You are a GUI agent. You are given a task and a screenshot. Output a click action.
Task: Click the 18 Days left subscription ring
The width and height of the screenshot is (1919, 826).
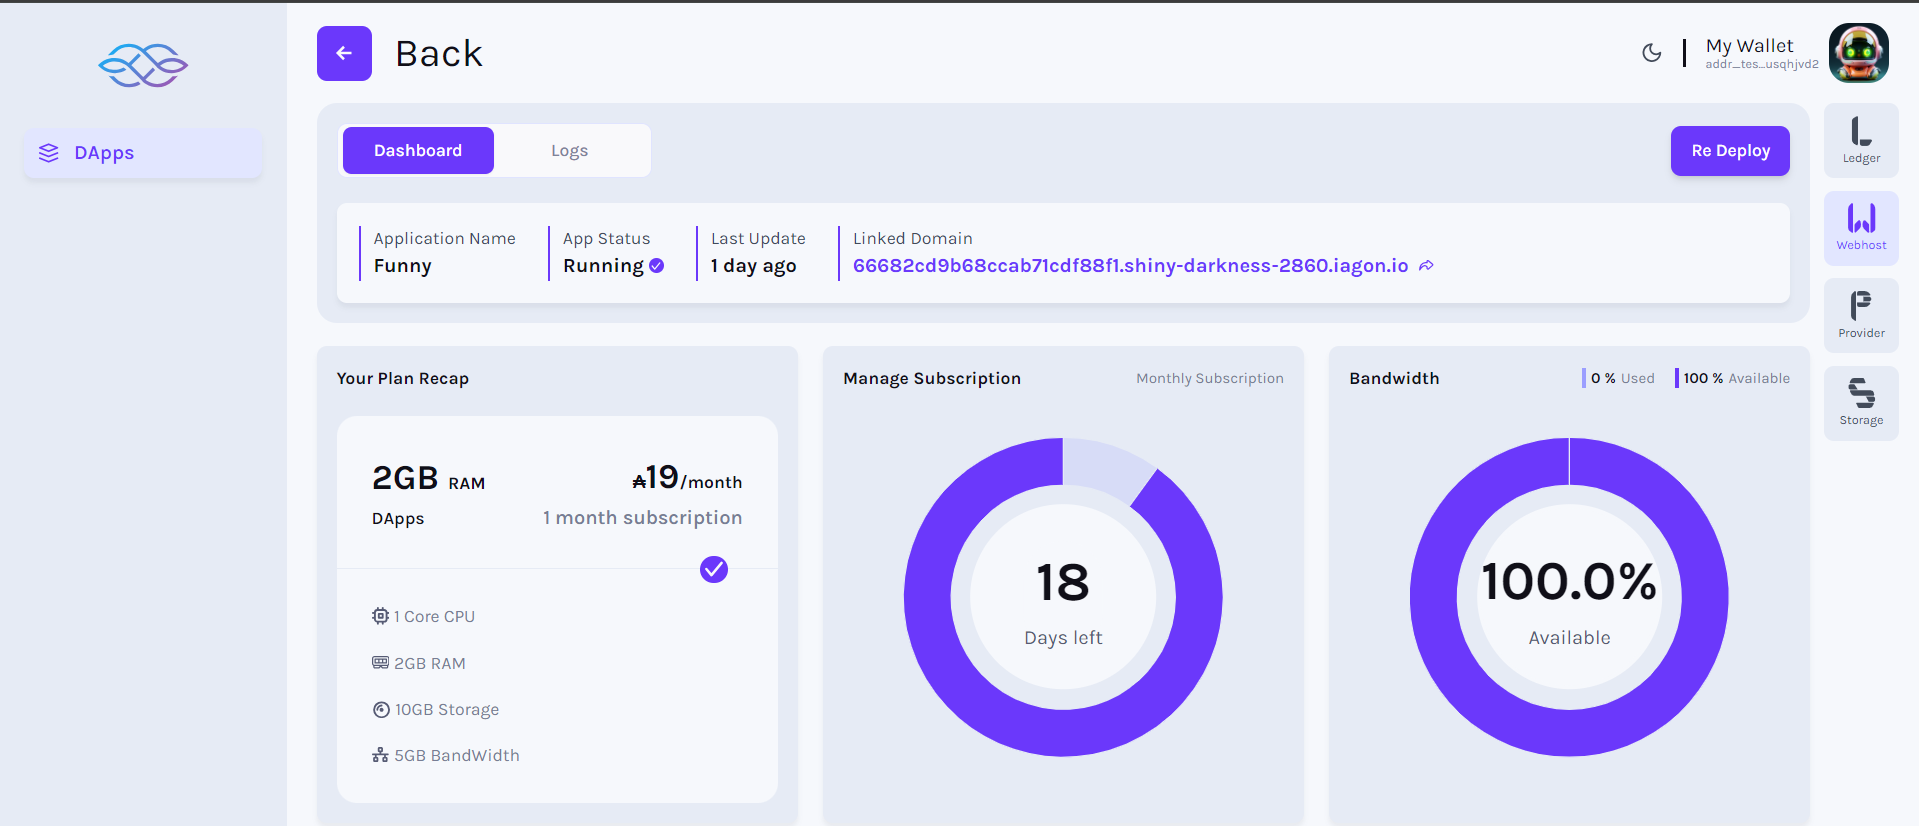point(1062,597)
